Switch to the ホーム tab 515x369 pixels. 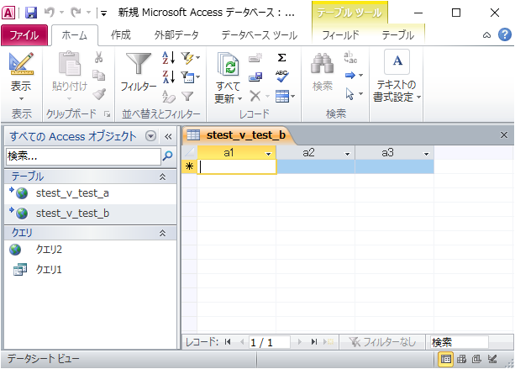point(75,35)
